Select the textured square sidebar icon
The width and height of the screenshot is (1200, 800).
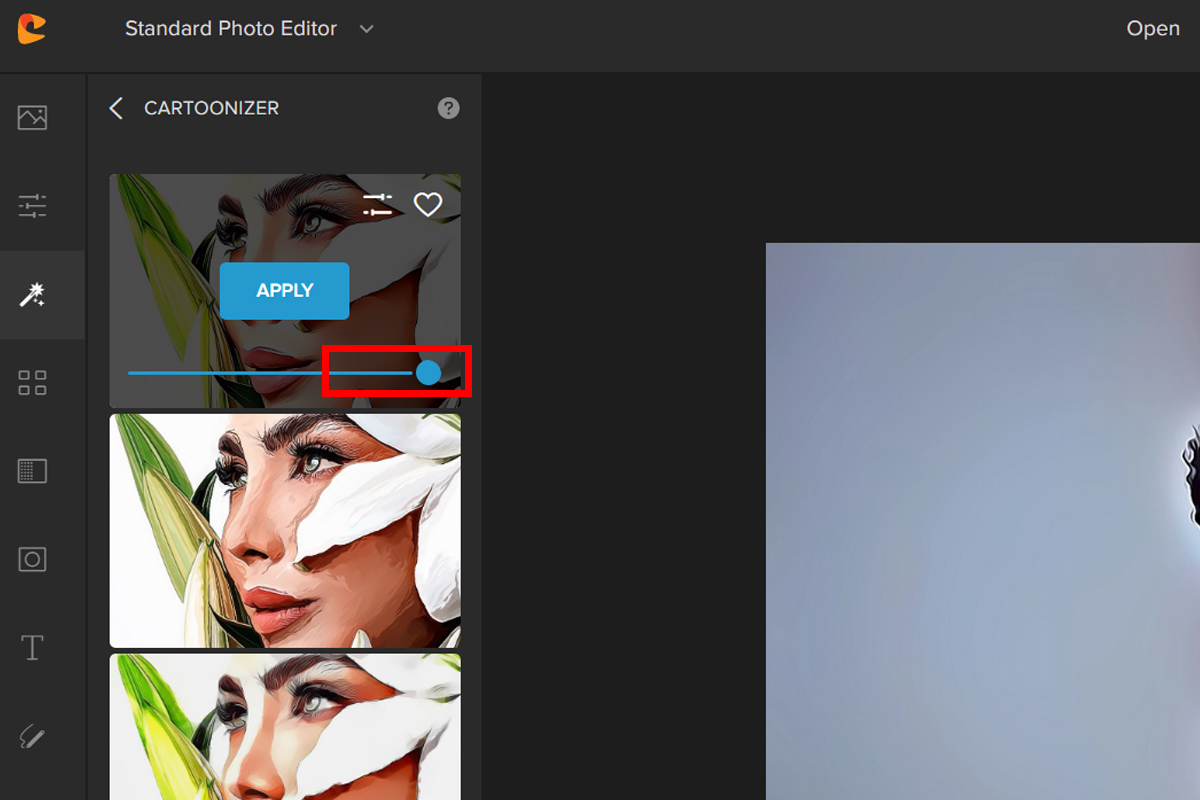click(x=32, y=470)
